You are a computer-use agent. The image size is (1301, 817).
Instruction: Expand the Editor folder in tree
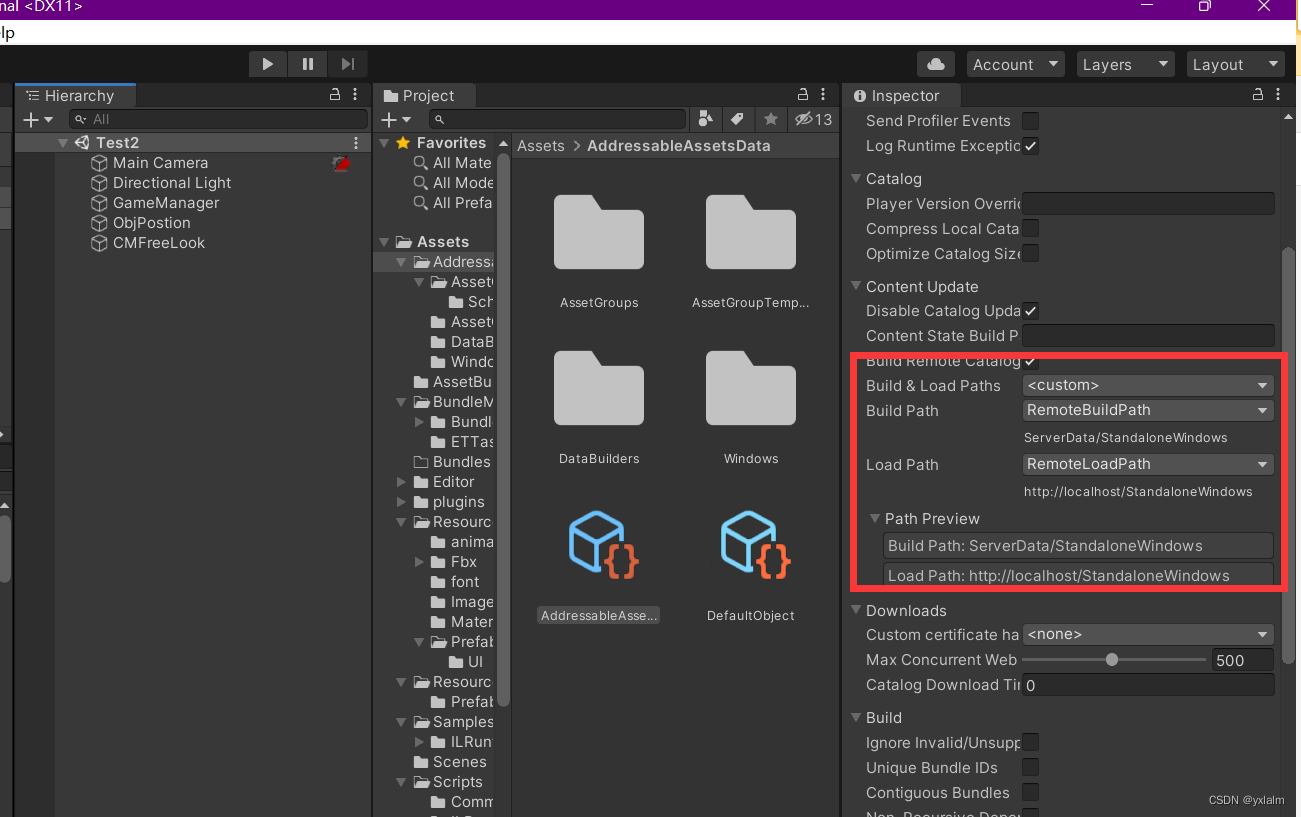pyautogui.click(x=403, y=482)
